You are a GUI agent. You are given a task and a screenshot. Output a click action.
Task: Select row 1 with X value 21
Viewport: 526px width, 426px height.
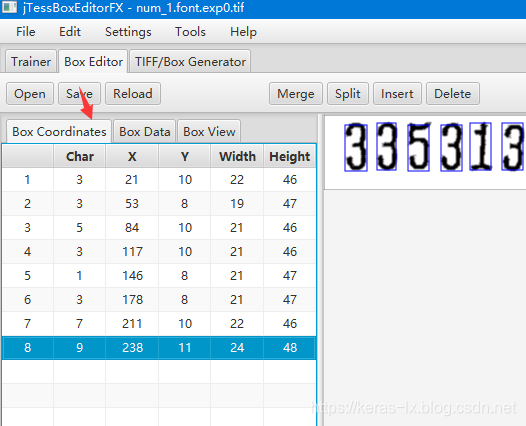[x=159, y=180]
